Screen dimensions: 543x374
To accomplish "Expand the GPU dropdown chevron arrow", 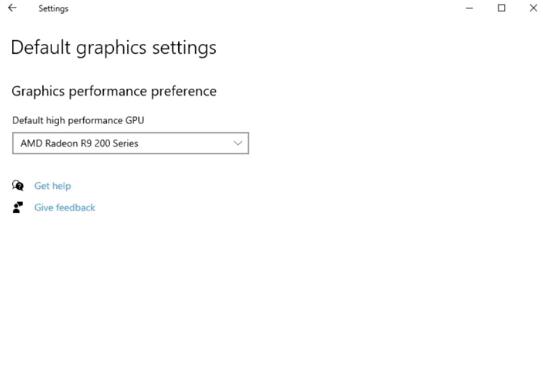I will click(x=238, y=143).
